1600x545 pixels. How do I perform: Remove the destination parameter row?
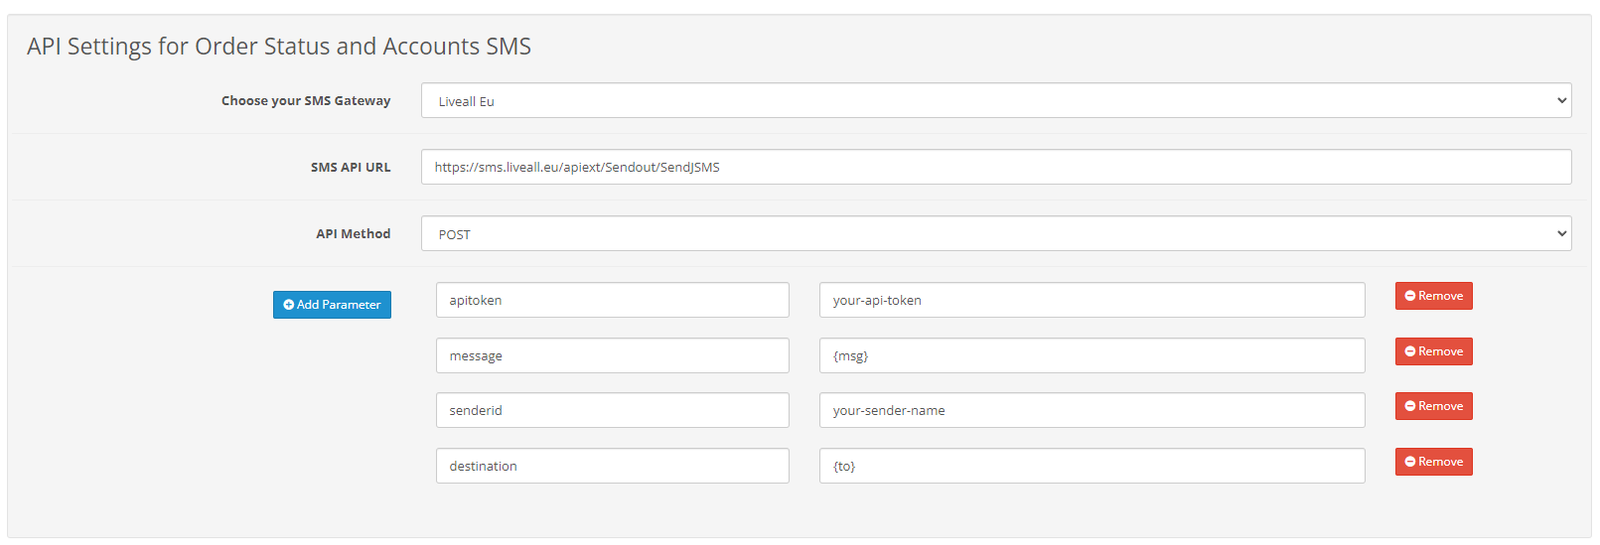1434,462
